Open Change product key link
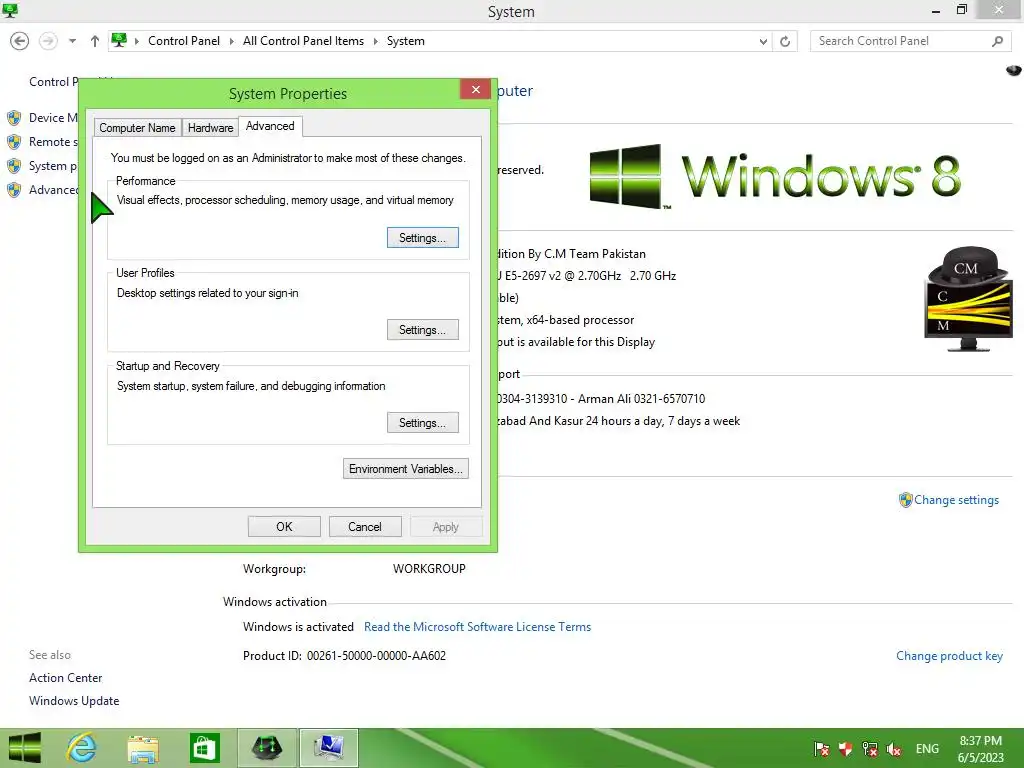This screenshot has width=1024, height=768. click(950, 656)
